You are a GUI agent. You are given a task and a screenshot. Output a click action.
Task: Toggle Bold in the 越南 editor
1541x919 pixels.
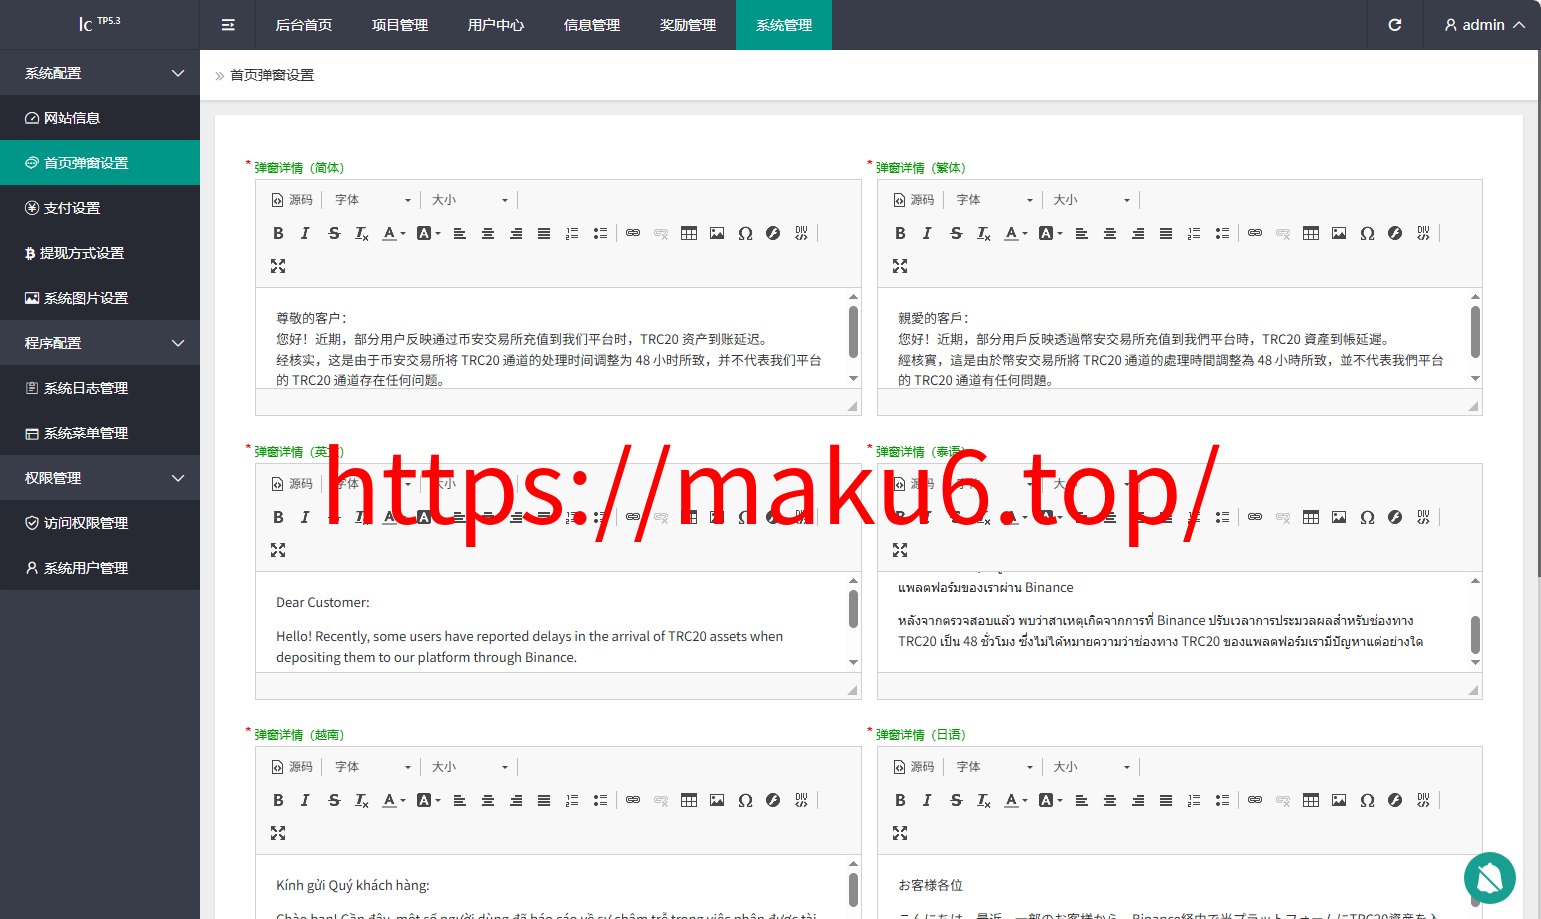coord(278,800)
